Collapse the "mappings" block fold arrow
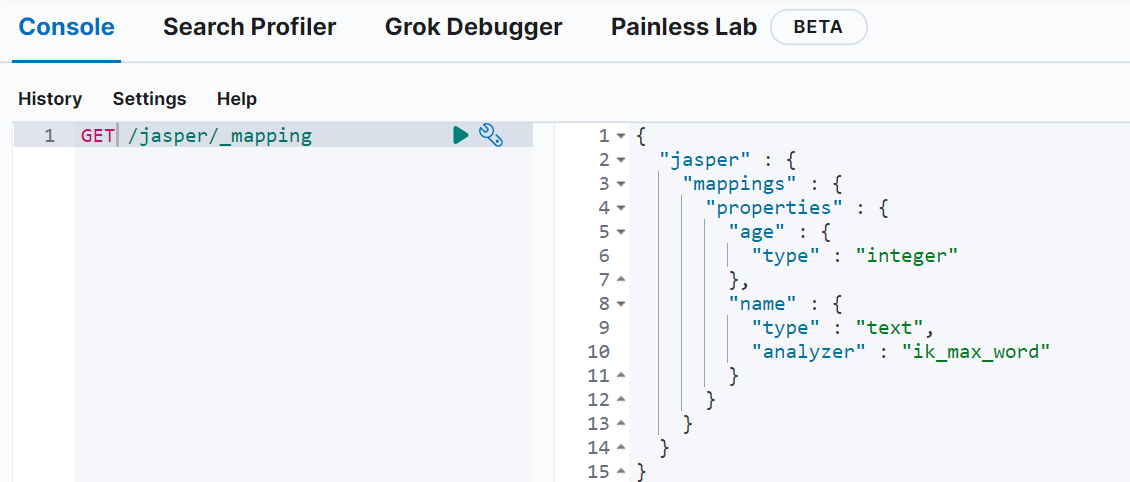The image size is (1130, 482). click(621, 184)
